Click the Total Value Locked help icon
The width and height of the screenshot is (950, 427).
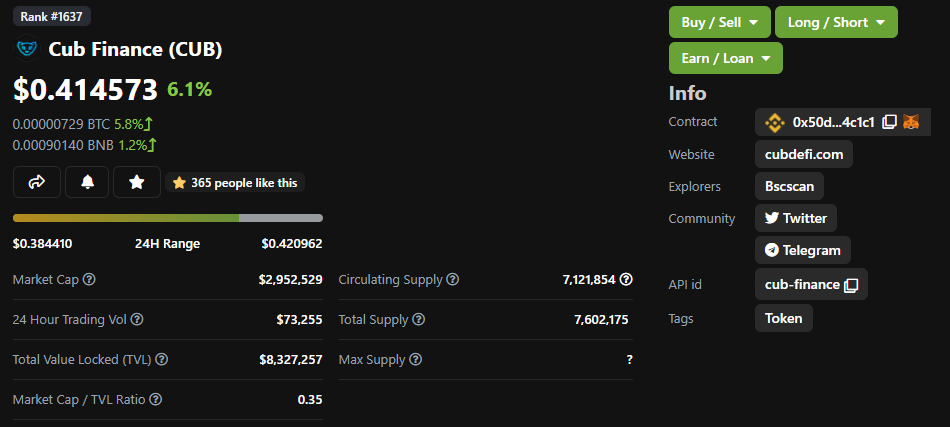click(x=162, y=360)
